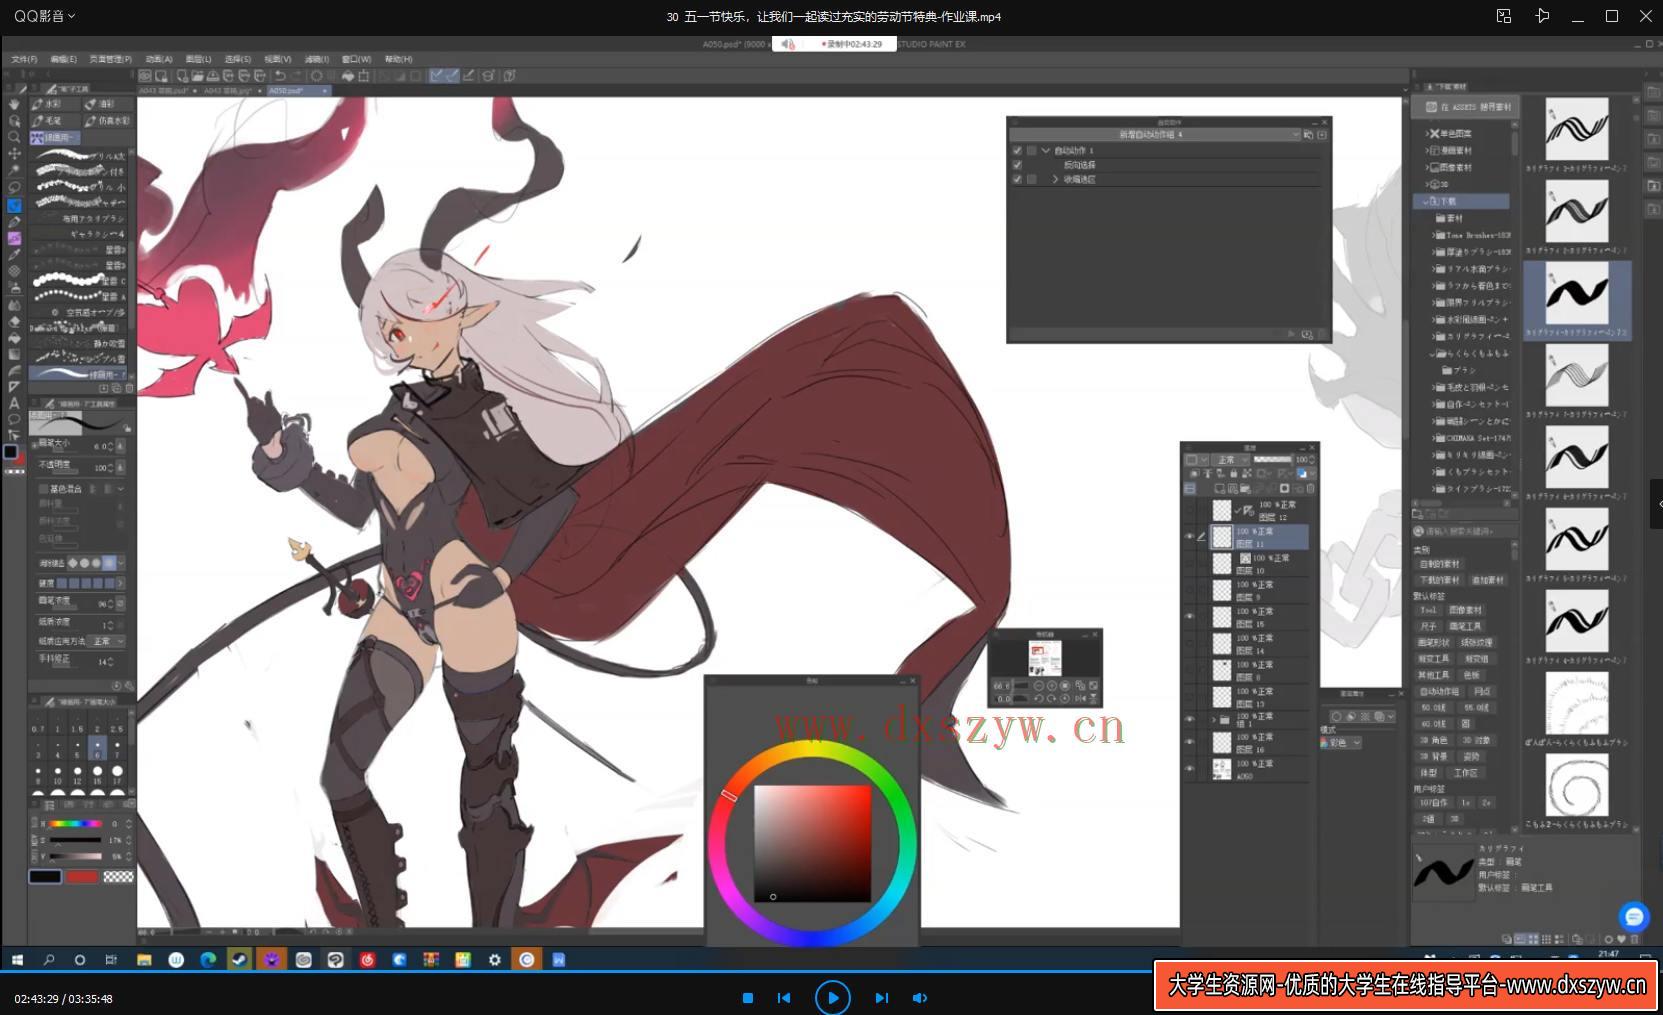Open QQ影音 main menu dropdown
The image size is (1663, 1015).
[x=44, y=16]
